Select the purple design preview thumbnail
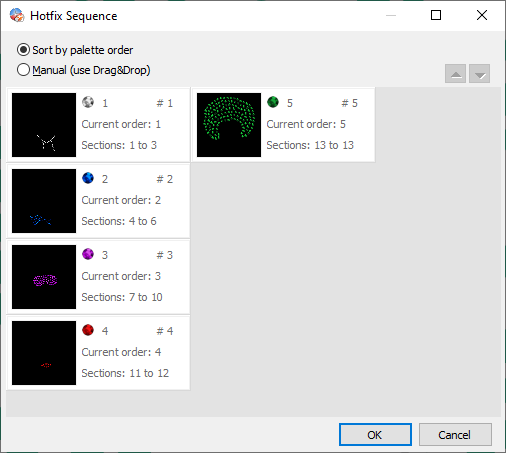Viewport: 506px width, 453px height. click(x=44, y=277)
